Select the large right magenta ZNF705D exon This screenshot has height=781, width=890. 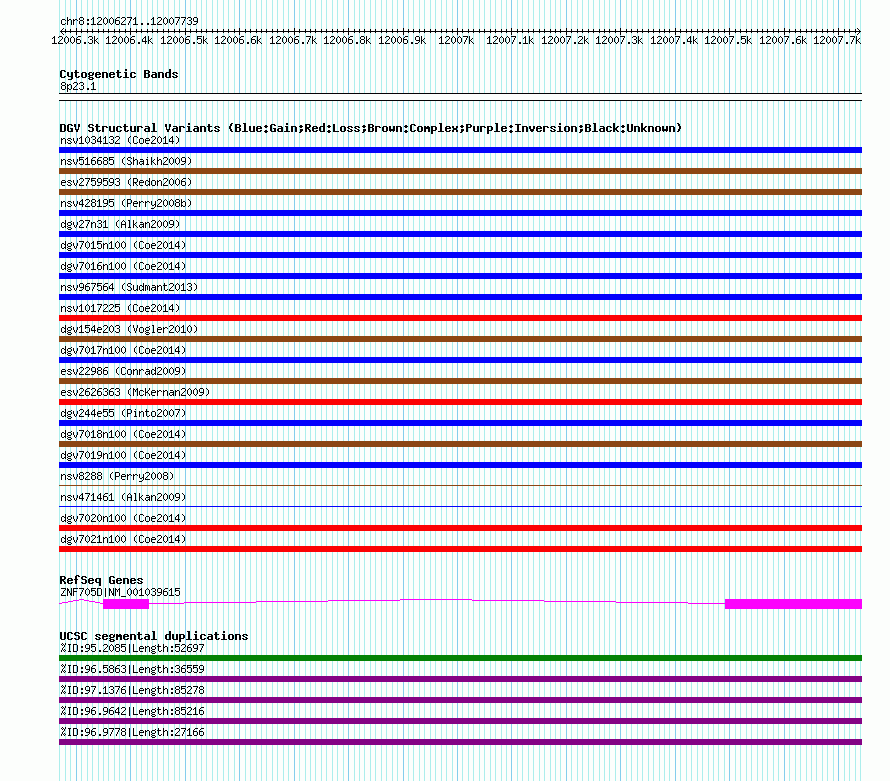coord(794,604)
